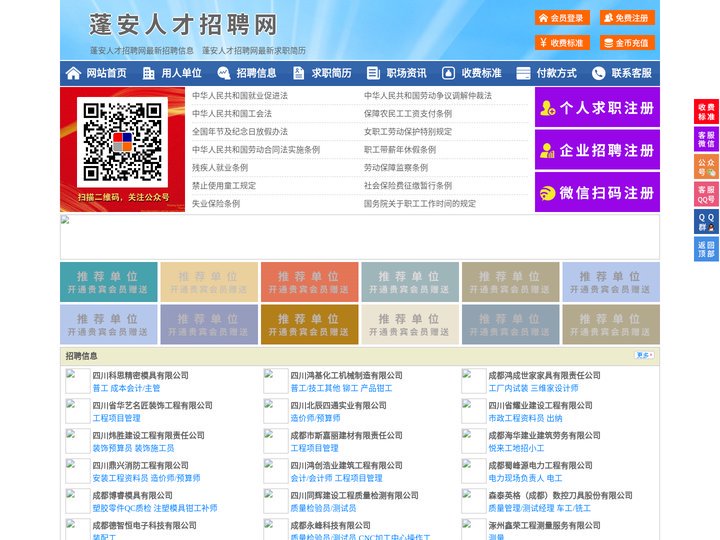Click the 蓬安人才招聘网 site title
Viewport: 720px width, 540px height.
[183, 25]
